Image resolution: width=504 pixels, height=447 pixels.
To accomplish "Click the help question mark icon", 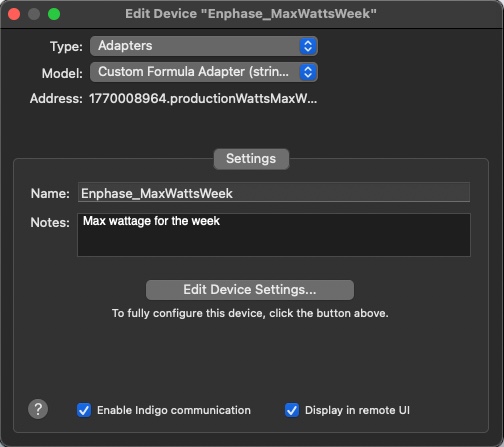I will click(38, 409).
